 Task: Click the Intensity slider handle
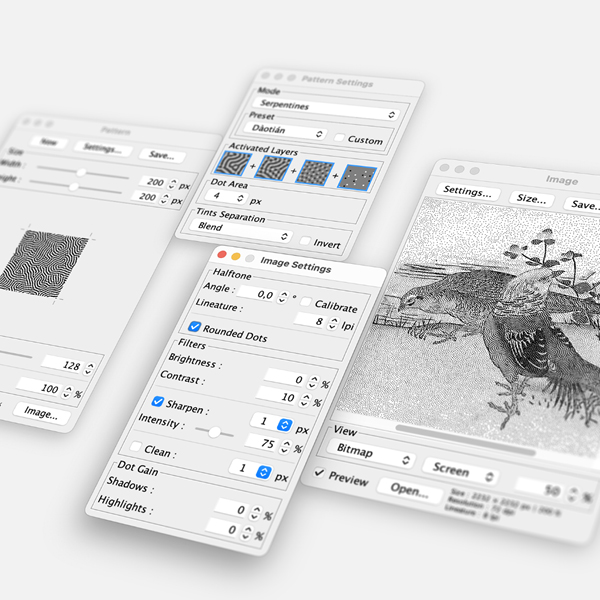point(214,432)
